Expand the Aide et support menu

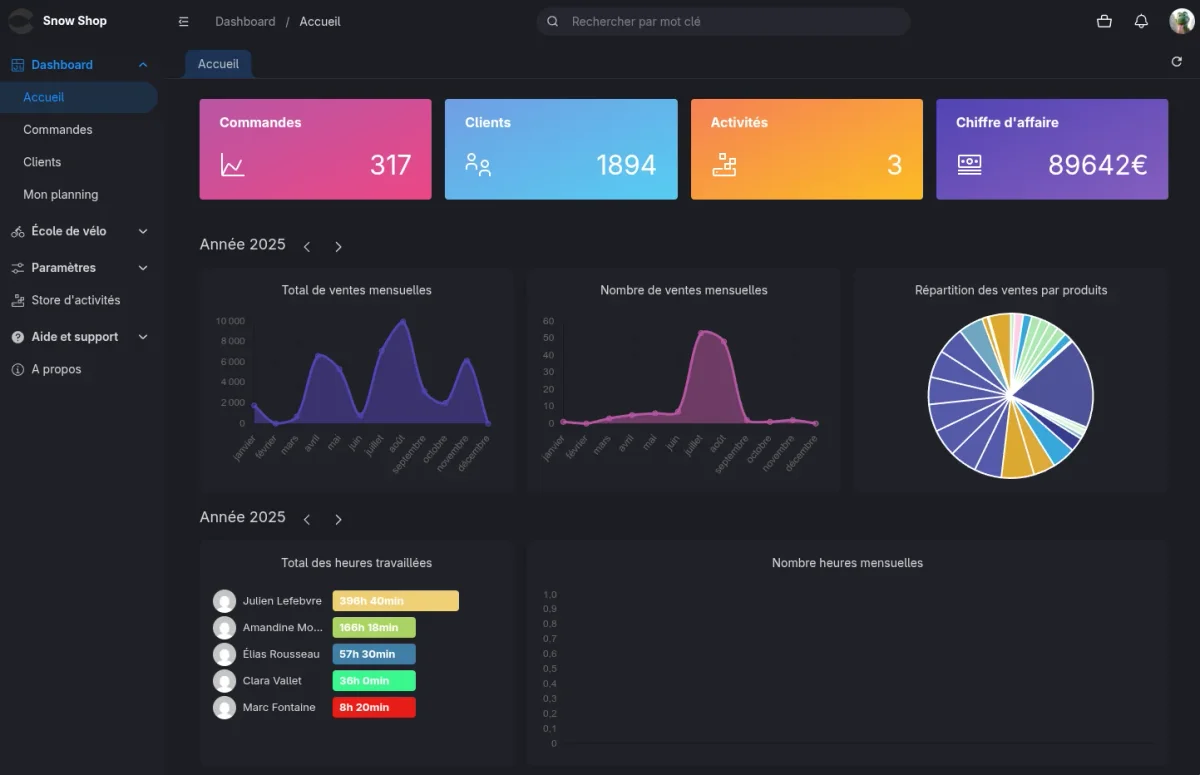tap(142, 337)
